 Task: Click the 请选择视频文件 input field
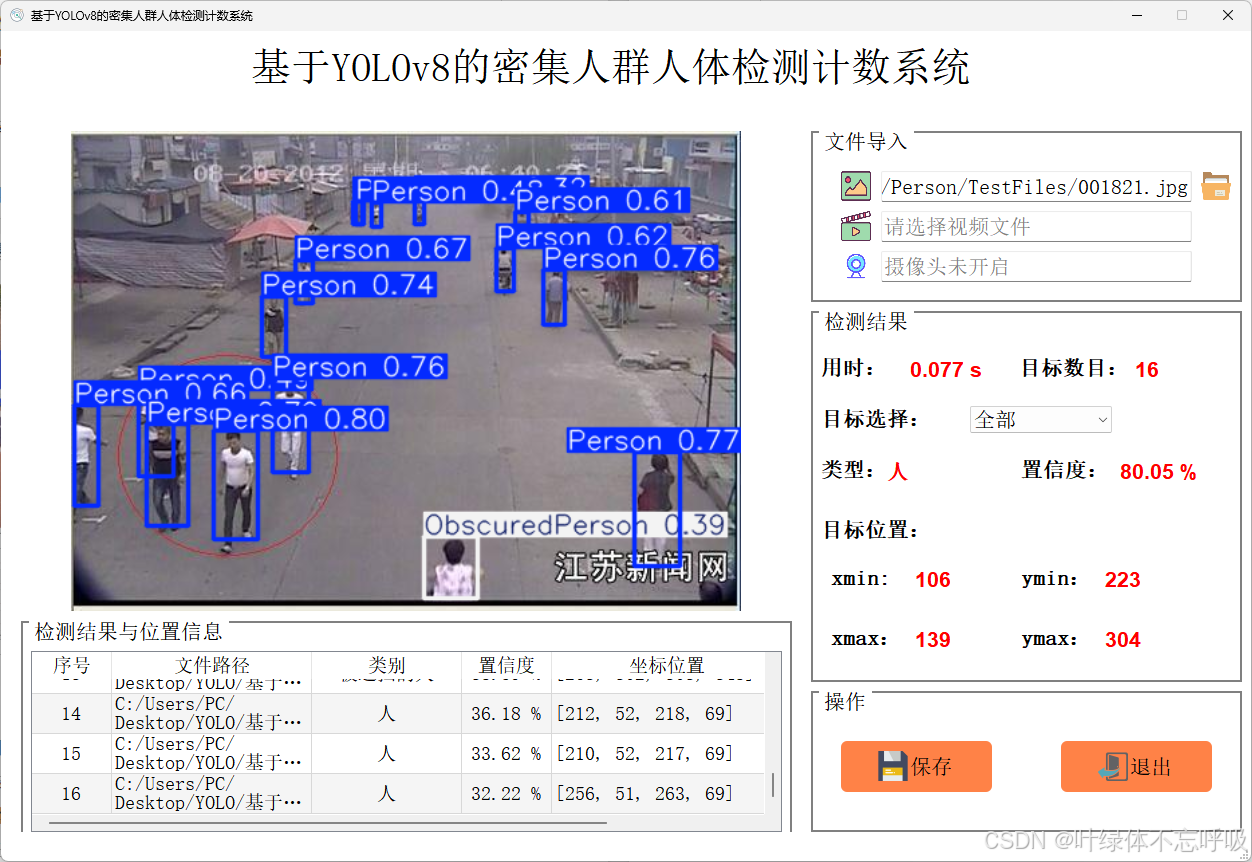(x=1036, y=226)
